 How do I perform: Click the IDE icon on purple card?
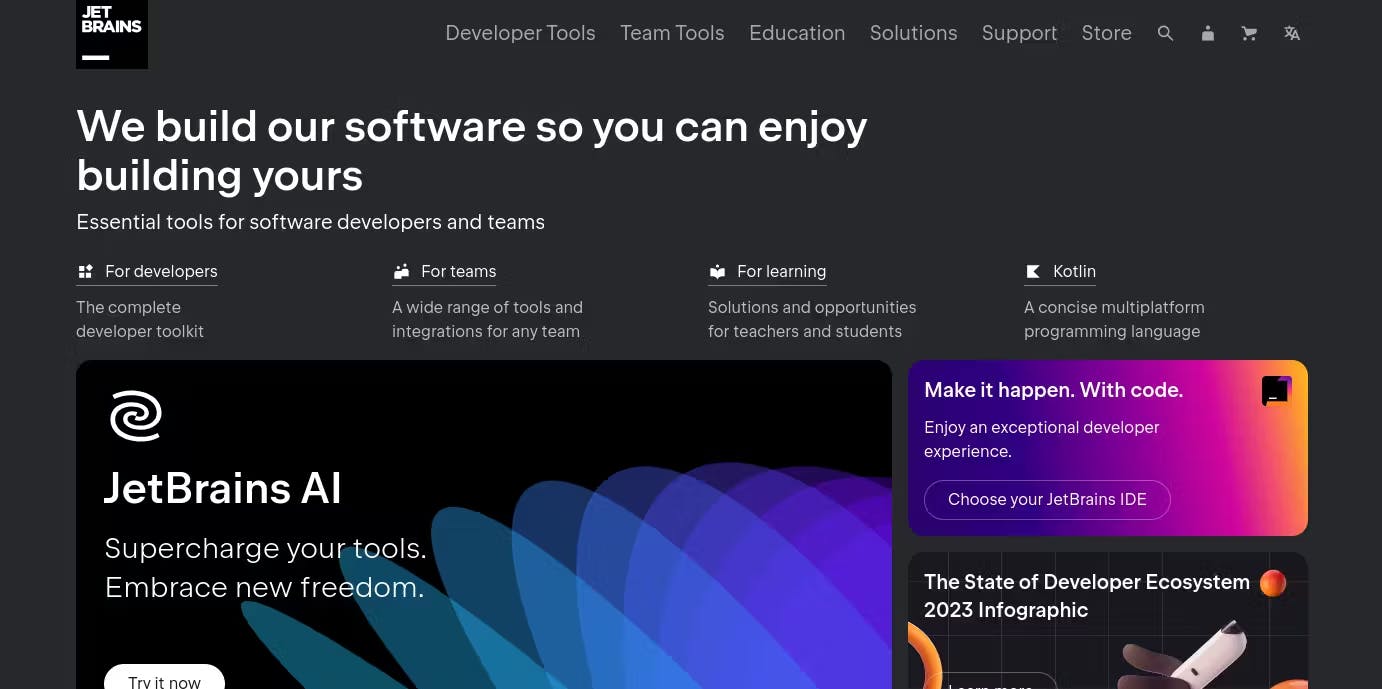pos(1276,391)
